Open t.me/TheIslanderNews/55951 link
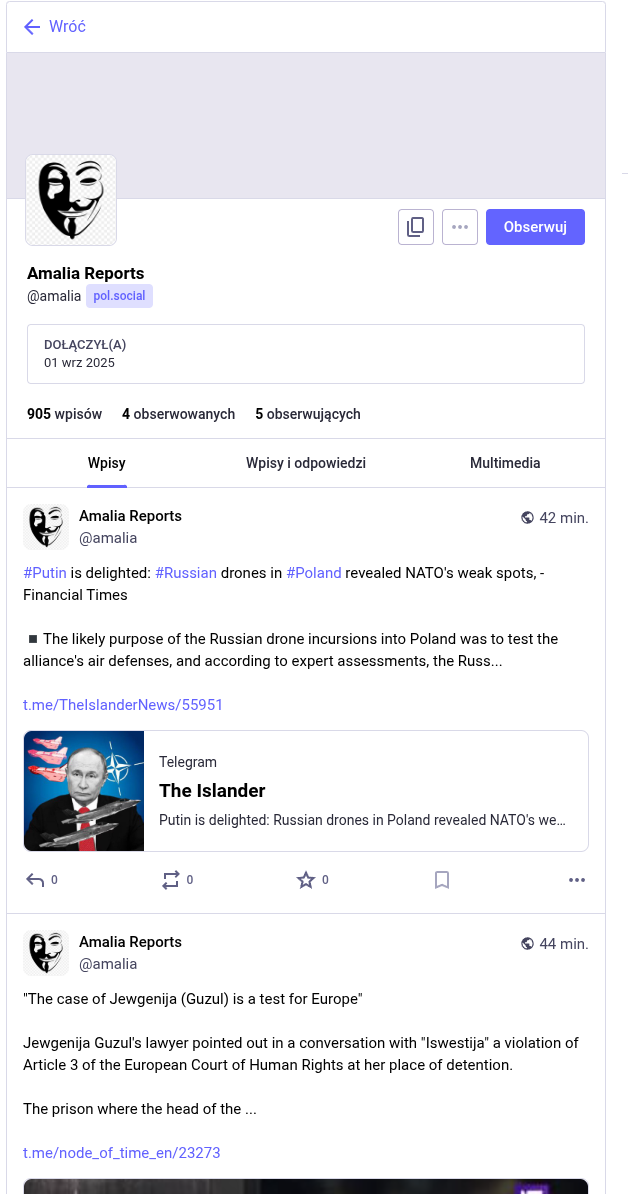Image resolution: width=628 pixels, height=1194 pixels. pyautogui.click(x=123, y=705)
